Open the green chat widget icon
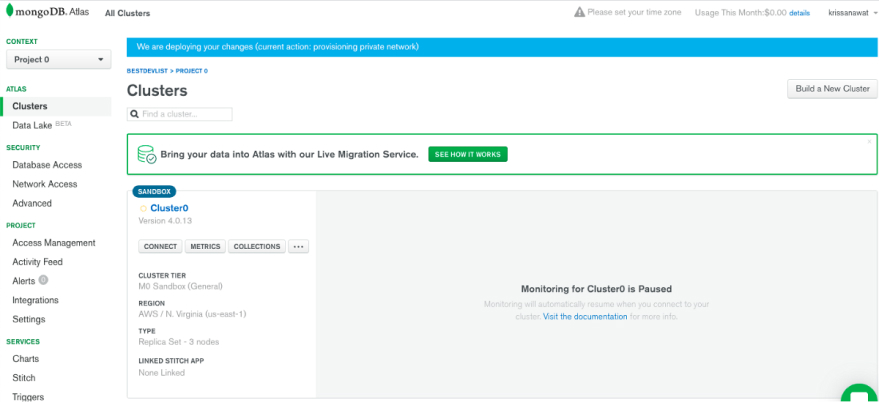879x402 pixels. (x=861, y=392)
